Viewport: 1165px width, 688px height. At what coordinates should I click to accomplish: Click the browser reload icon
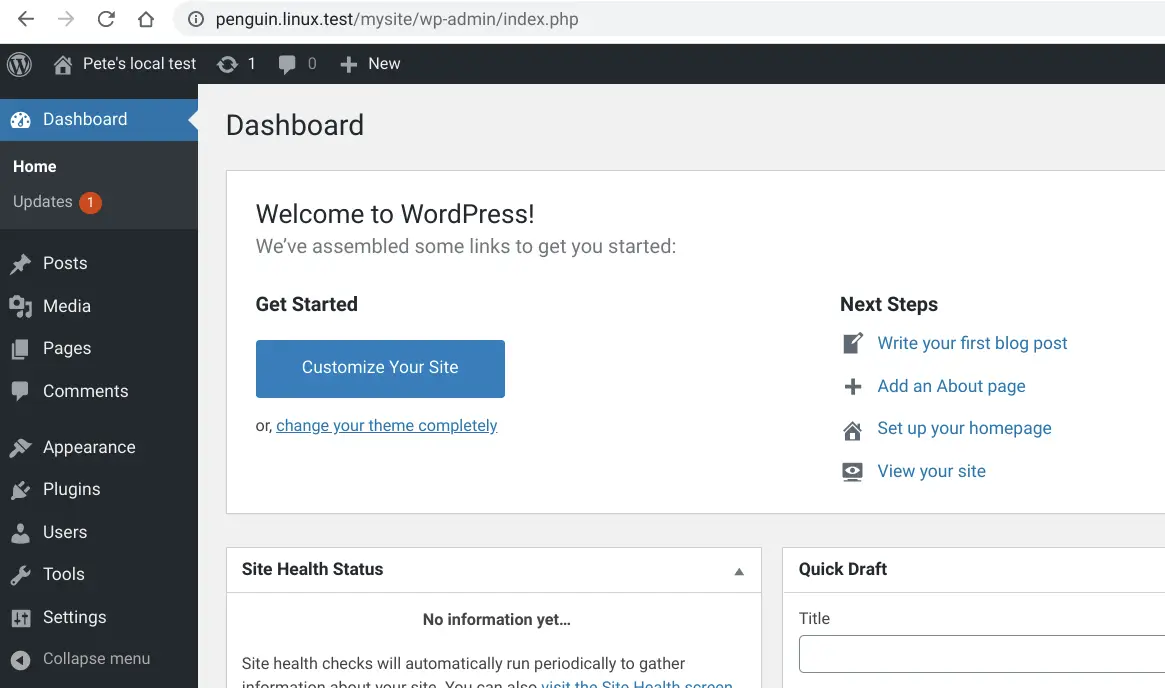106,19
